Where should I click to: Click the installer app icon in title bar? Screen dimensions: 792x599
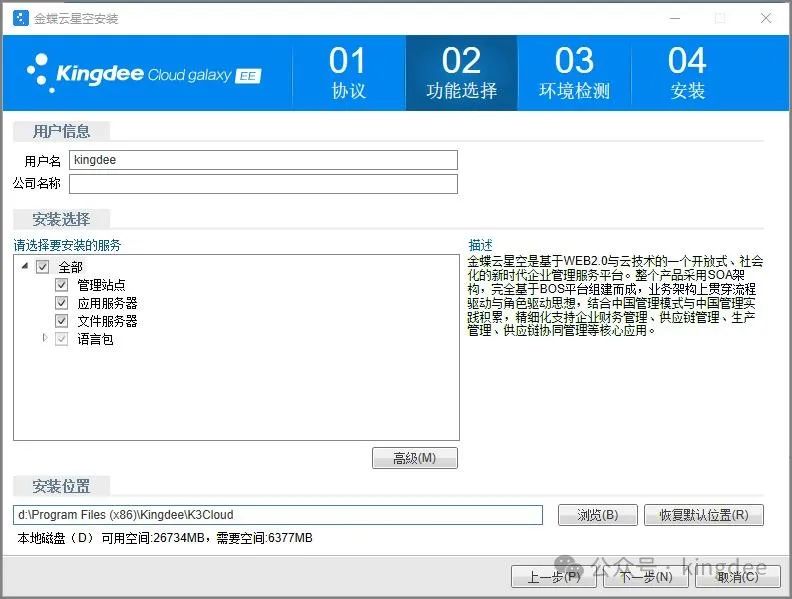20,18
